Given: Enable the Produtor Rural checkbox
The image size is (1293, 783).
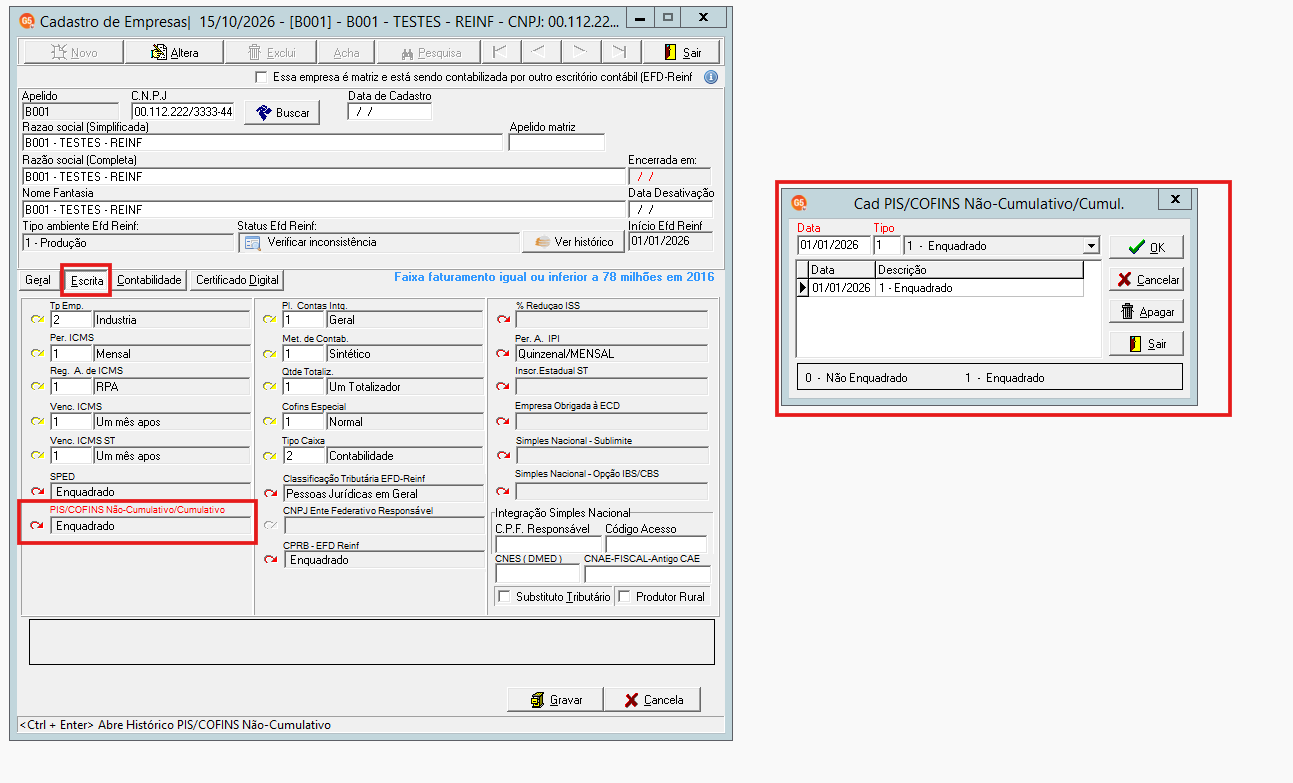Looking at the screenshot, I should pyautogui.click(x=624, y=597).
